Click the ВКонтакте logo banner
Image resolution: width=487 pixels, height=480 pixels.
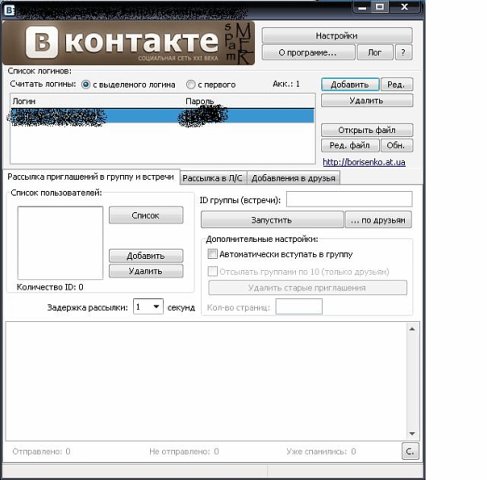[129, 43]
